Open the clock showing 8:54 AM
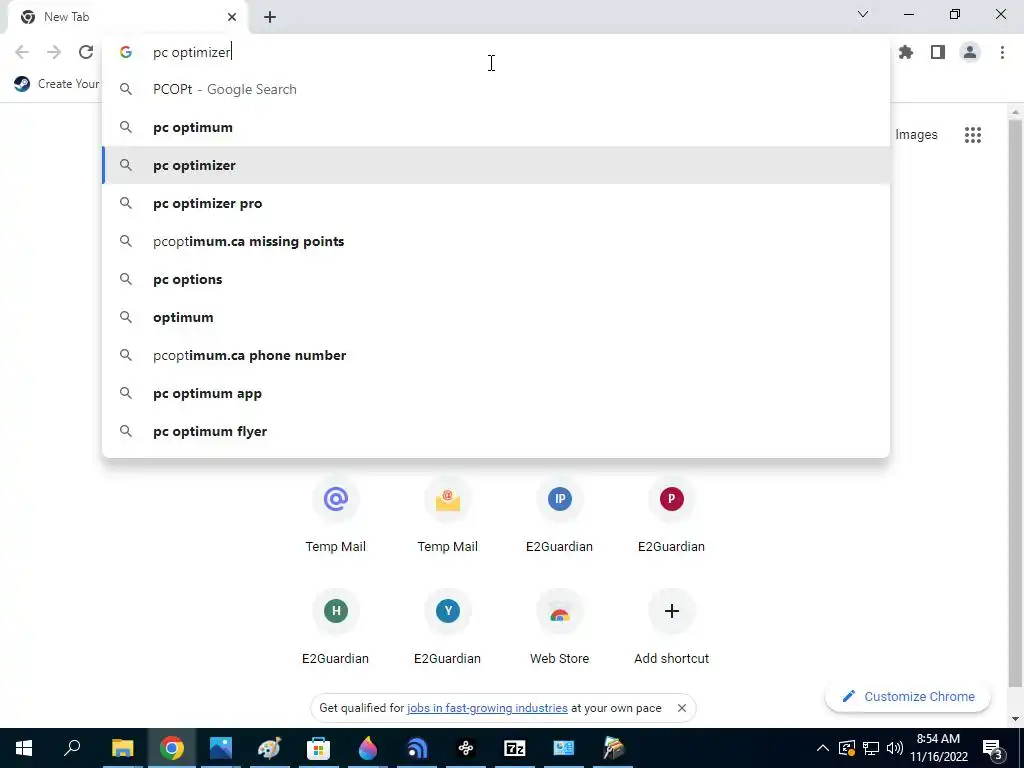 (x=938, y=748)
